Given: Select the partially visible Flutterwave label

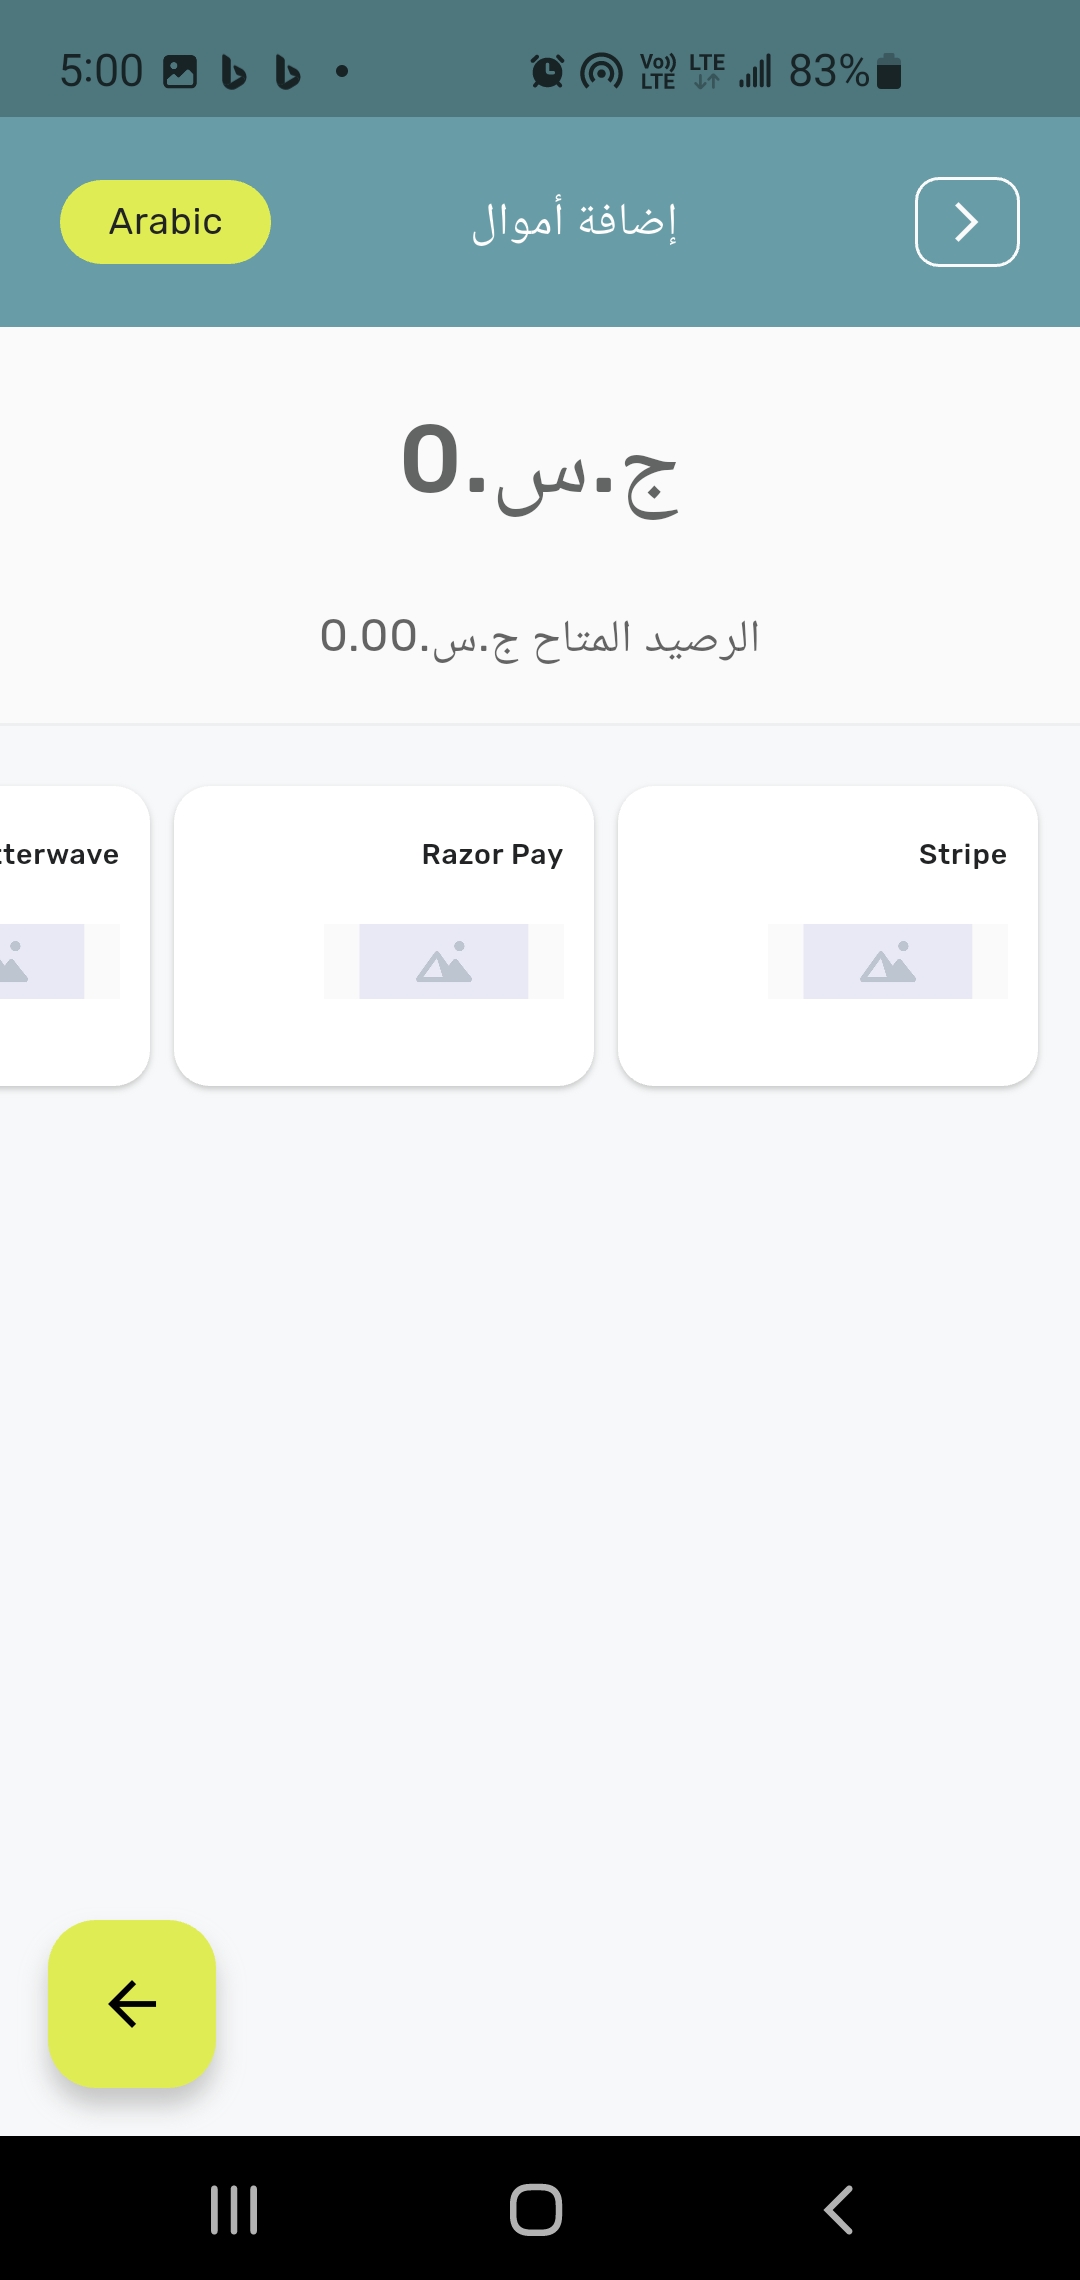Looking at the screenshot, I should point(60,855).
